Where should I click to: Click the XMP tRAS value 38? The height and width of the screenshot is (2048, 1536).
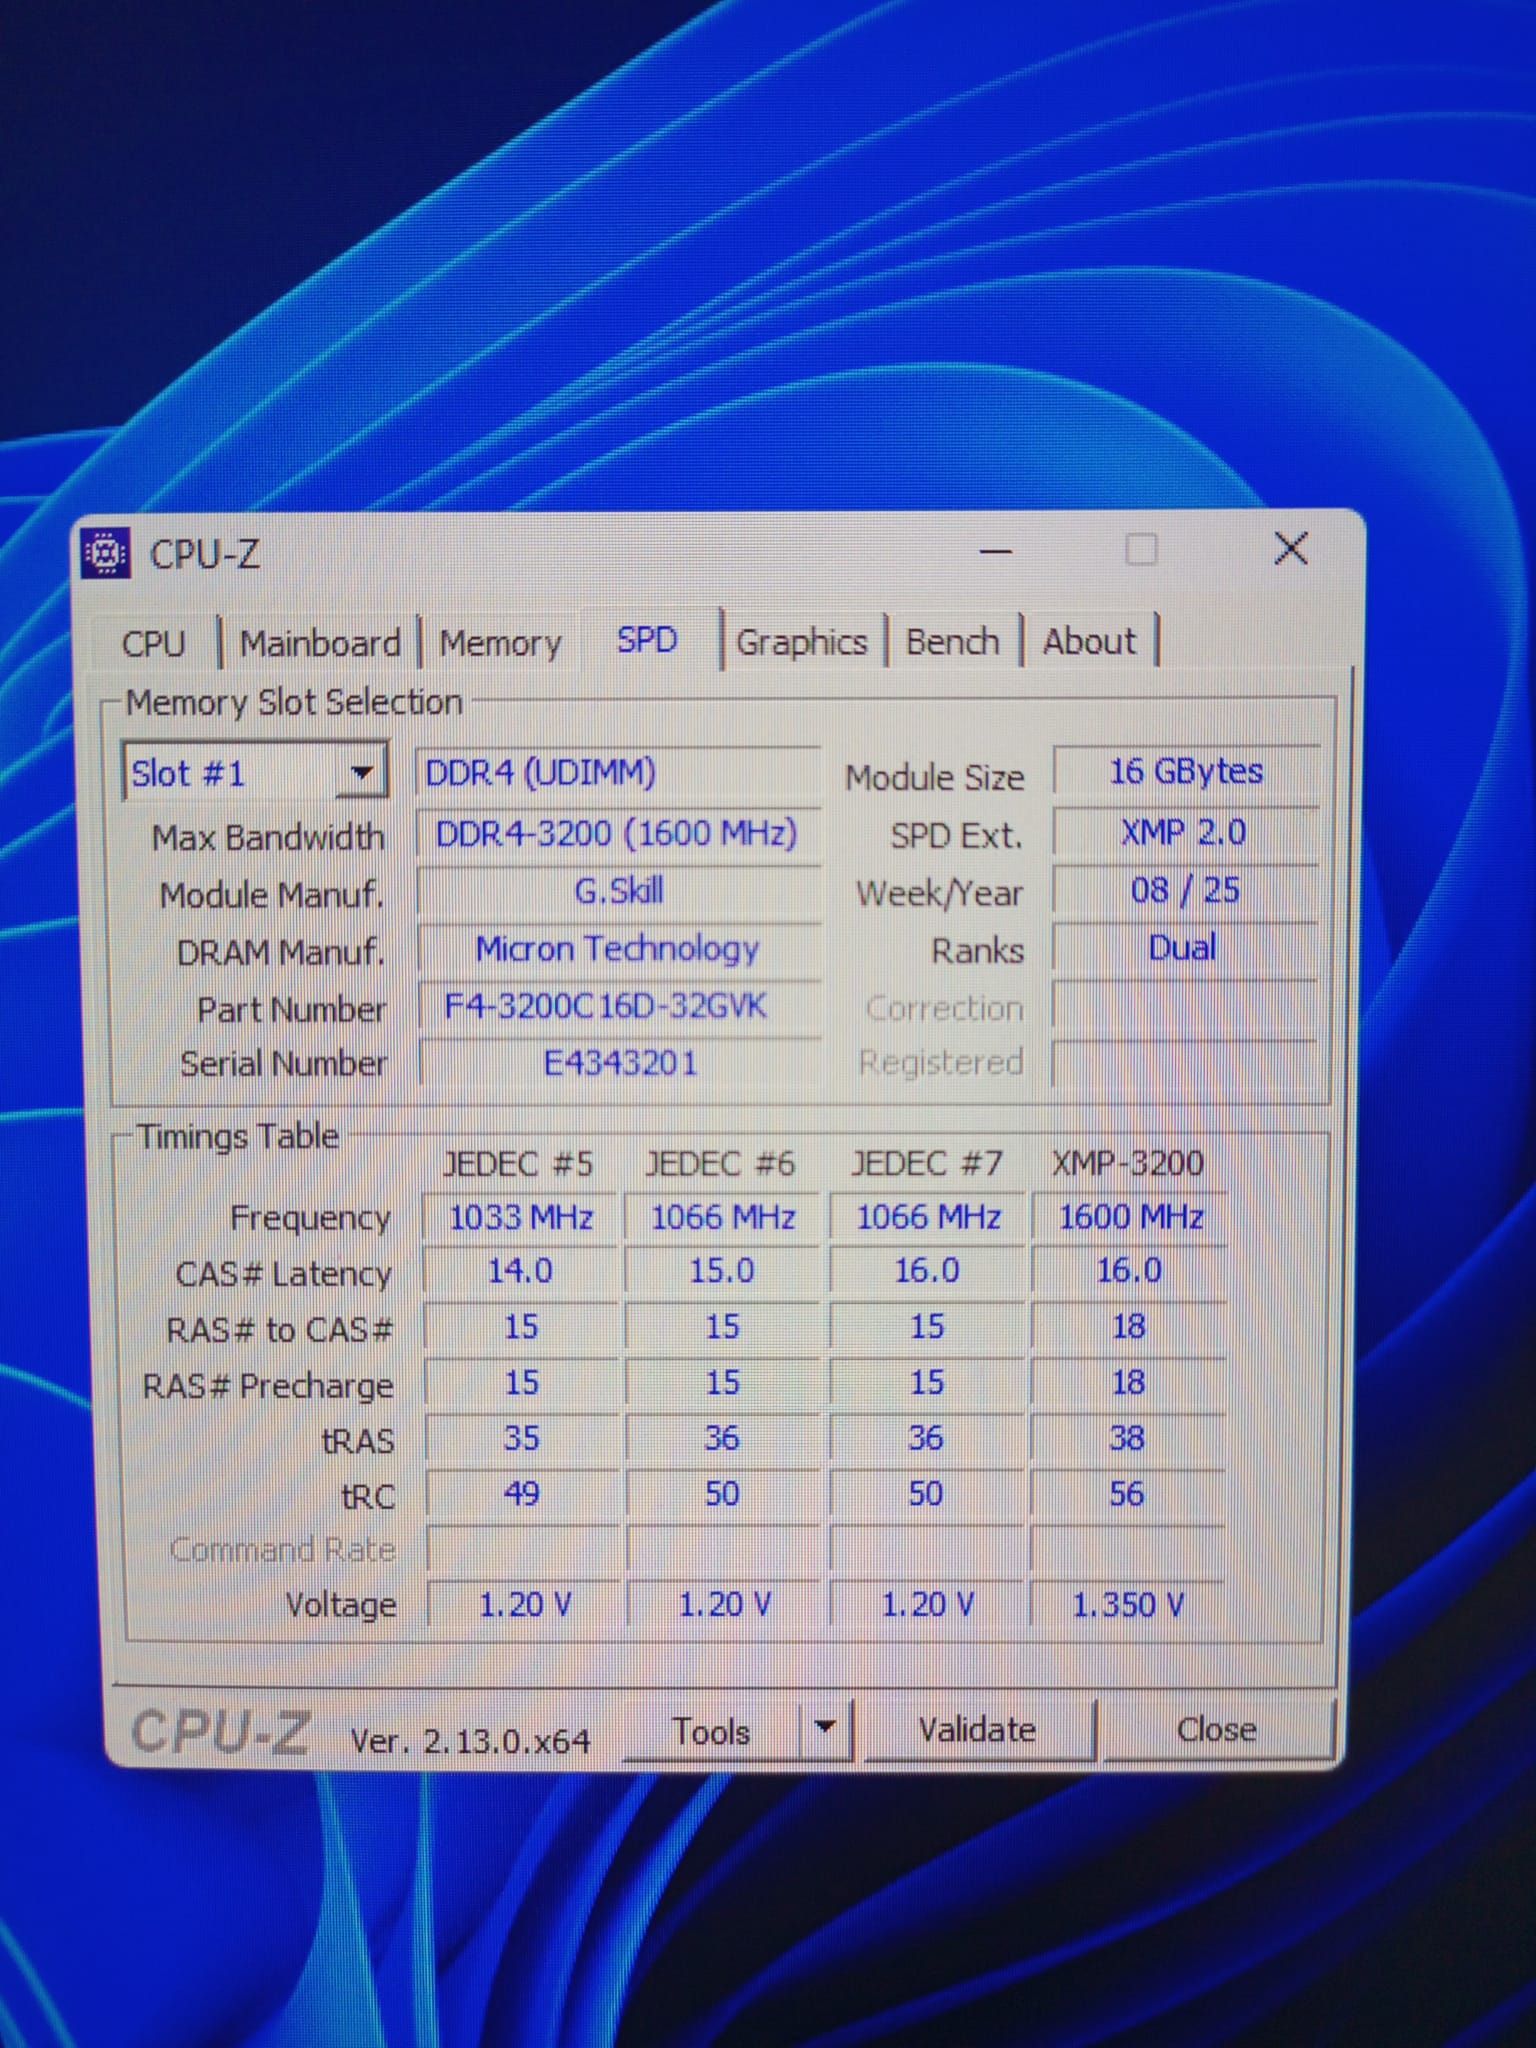click(1128, 1438)
